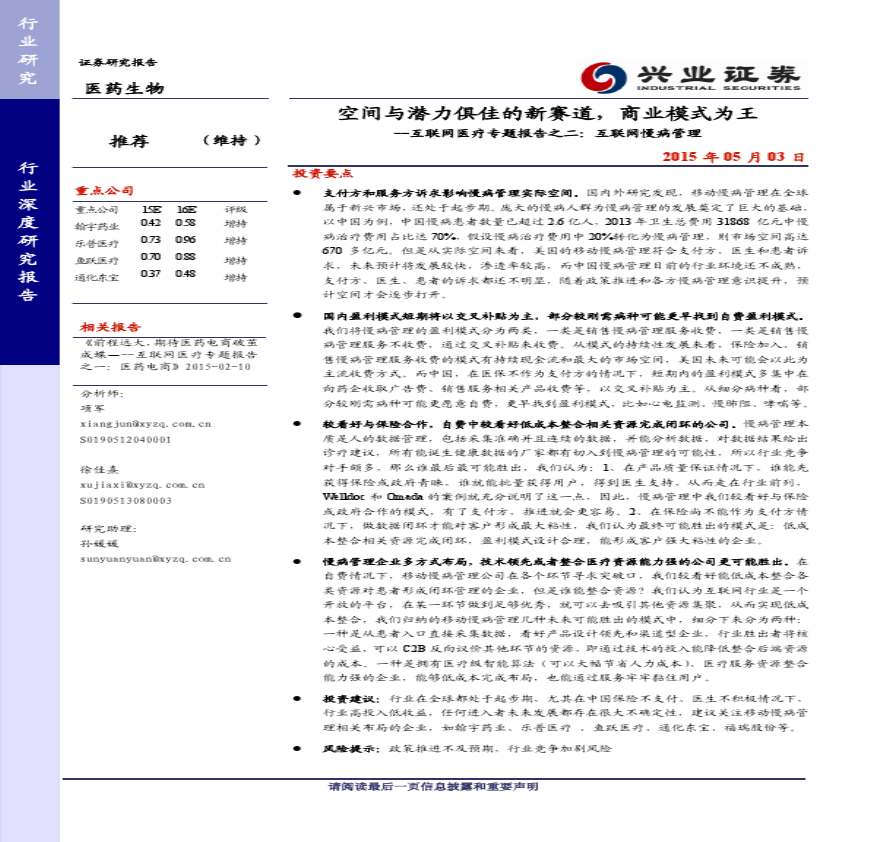Click bold heading starting 慢病管理企业多方式布局
Screen dimensions: 870x842
coord(558,562)
